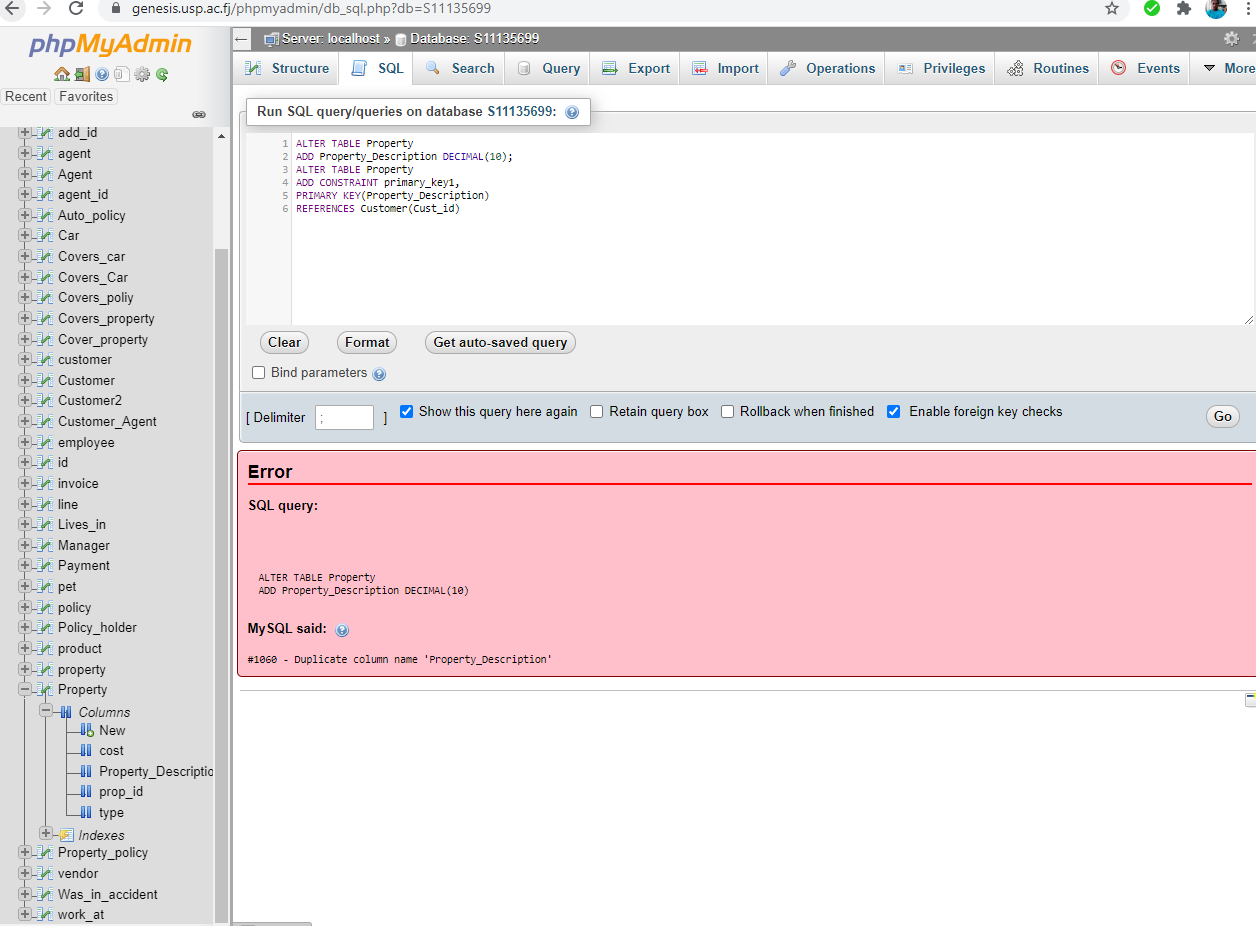Open the browser extensions puzzle icon
The image size is (1256, 926).
point(1184,8)
